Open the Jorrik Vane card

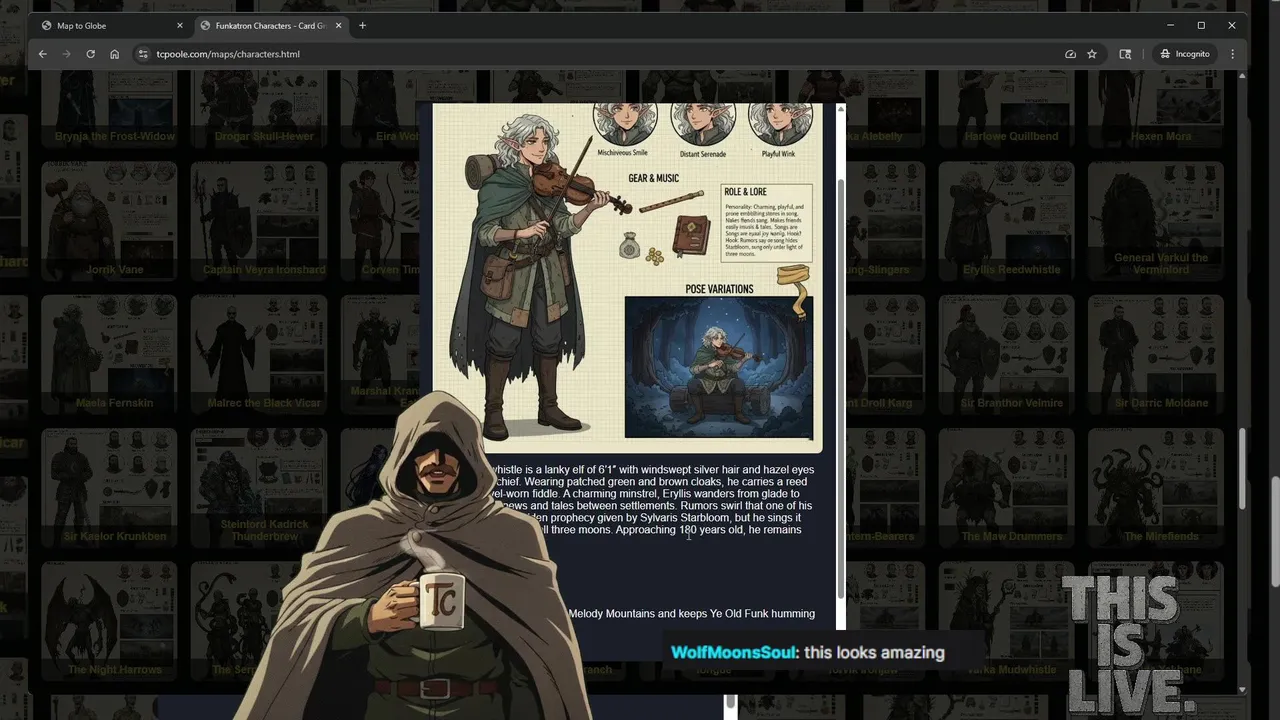click(x=110, y=221)
